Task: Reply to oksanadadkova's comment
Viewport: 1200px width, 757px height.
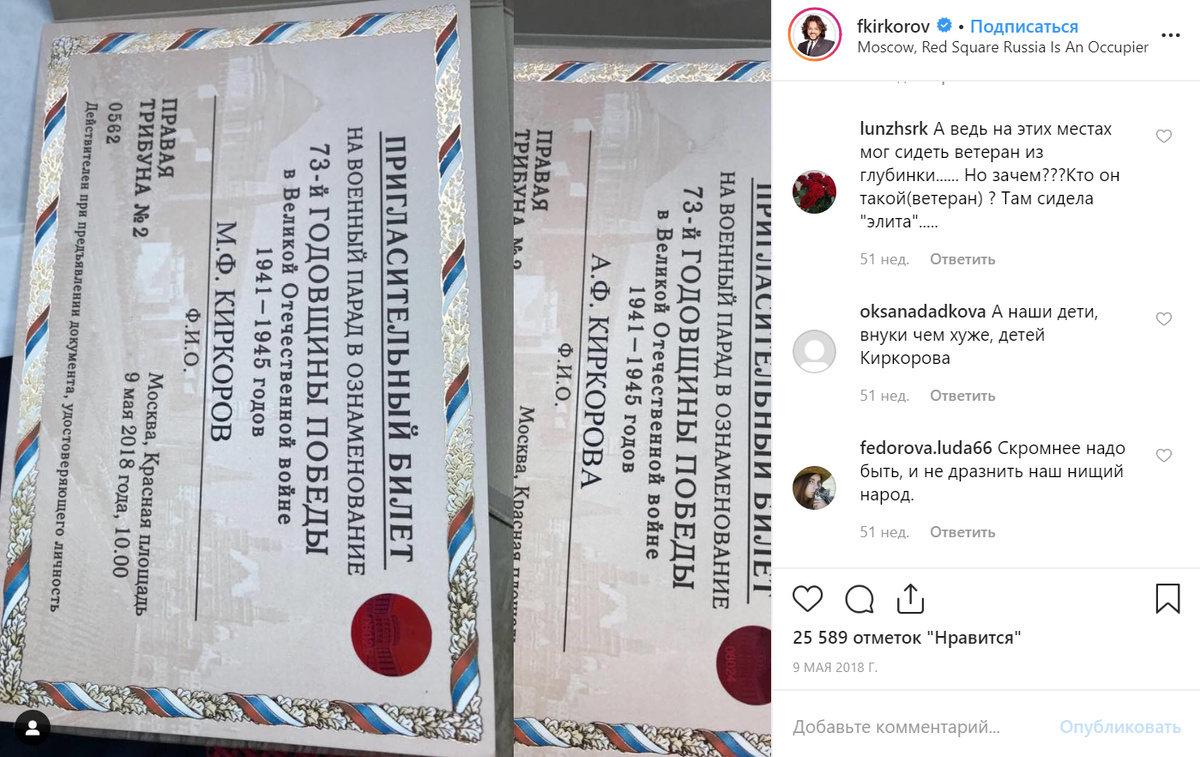Action: 962,396
